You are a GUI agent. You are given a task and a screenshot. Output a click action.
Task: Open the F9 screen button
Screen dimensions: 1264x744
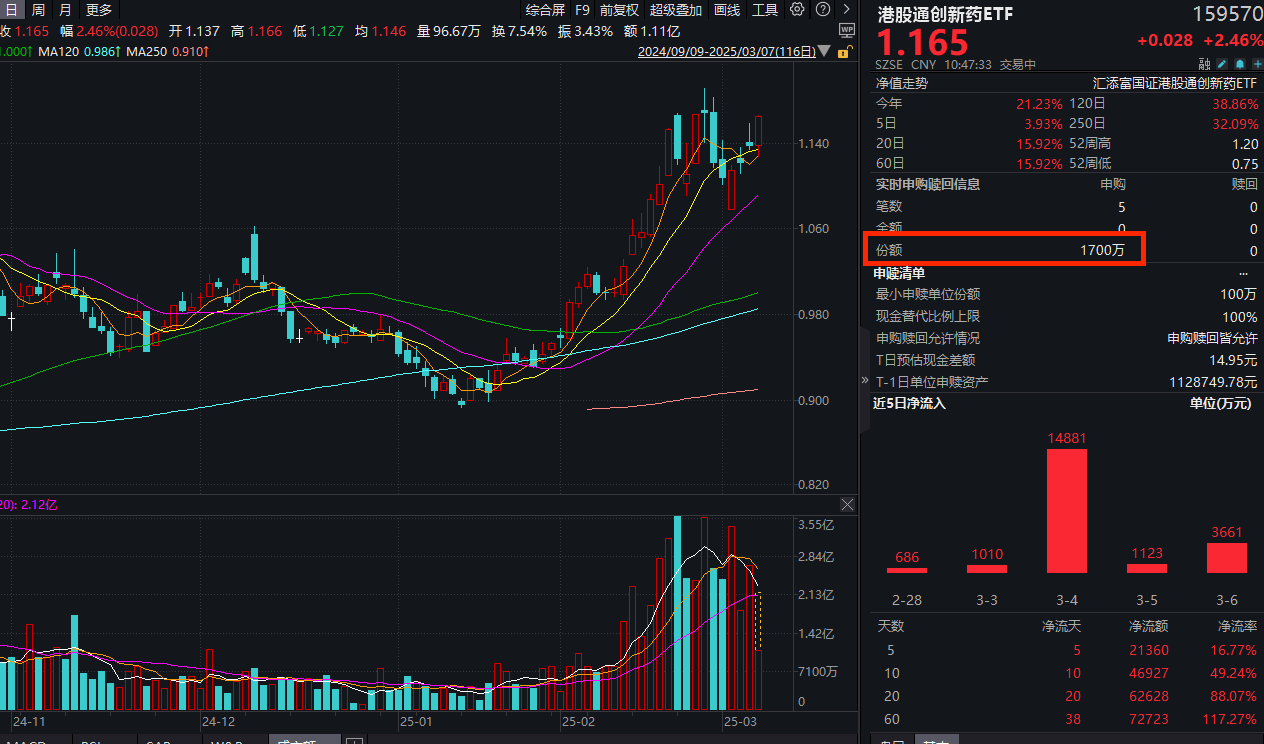click(x=583, y=10)
